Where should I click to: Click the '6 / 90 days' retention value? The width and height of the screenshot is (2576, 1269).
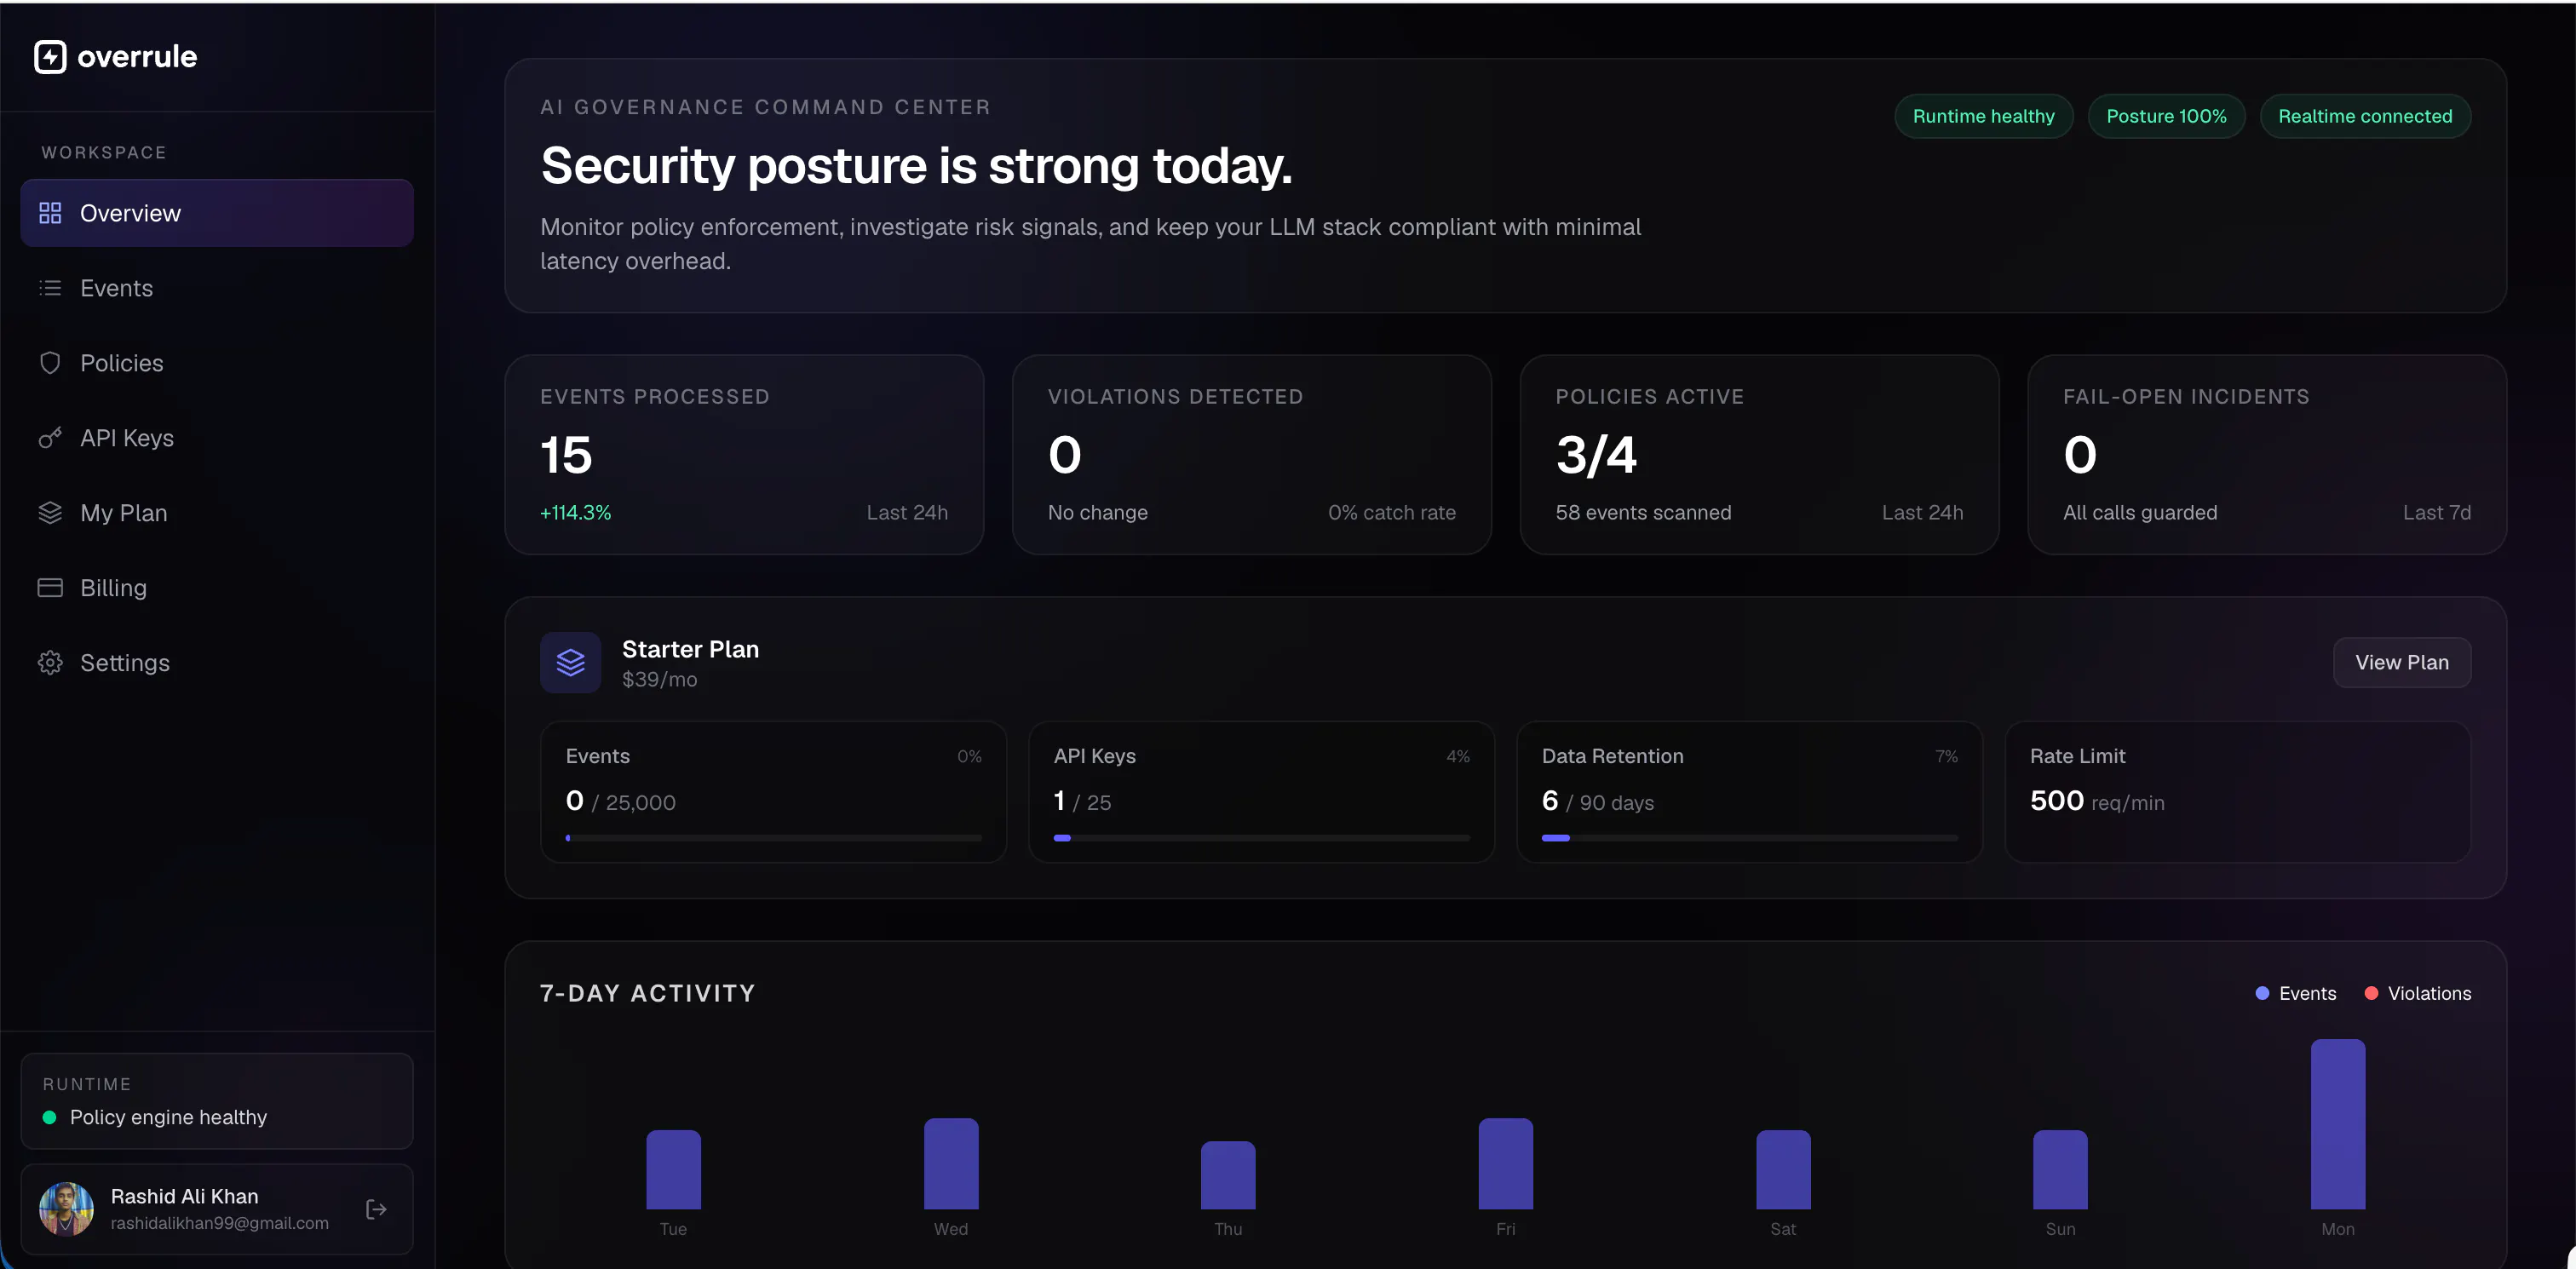(x=1597, y=801)
